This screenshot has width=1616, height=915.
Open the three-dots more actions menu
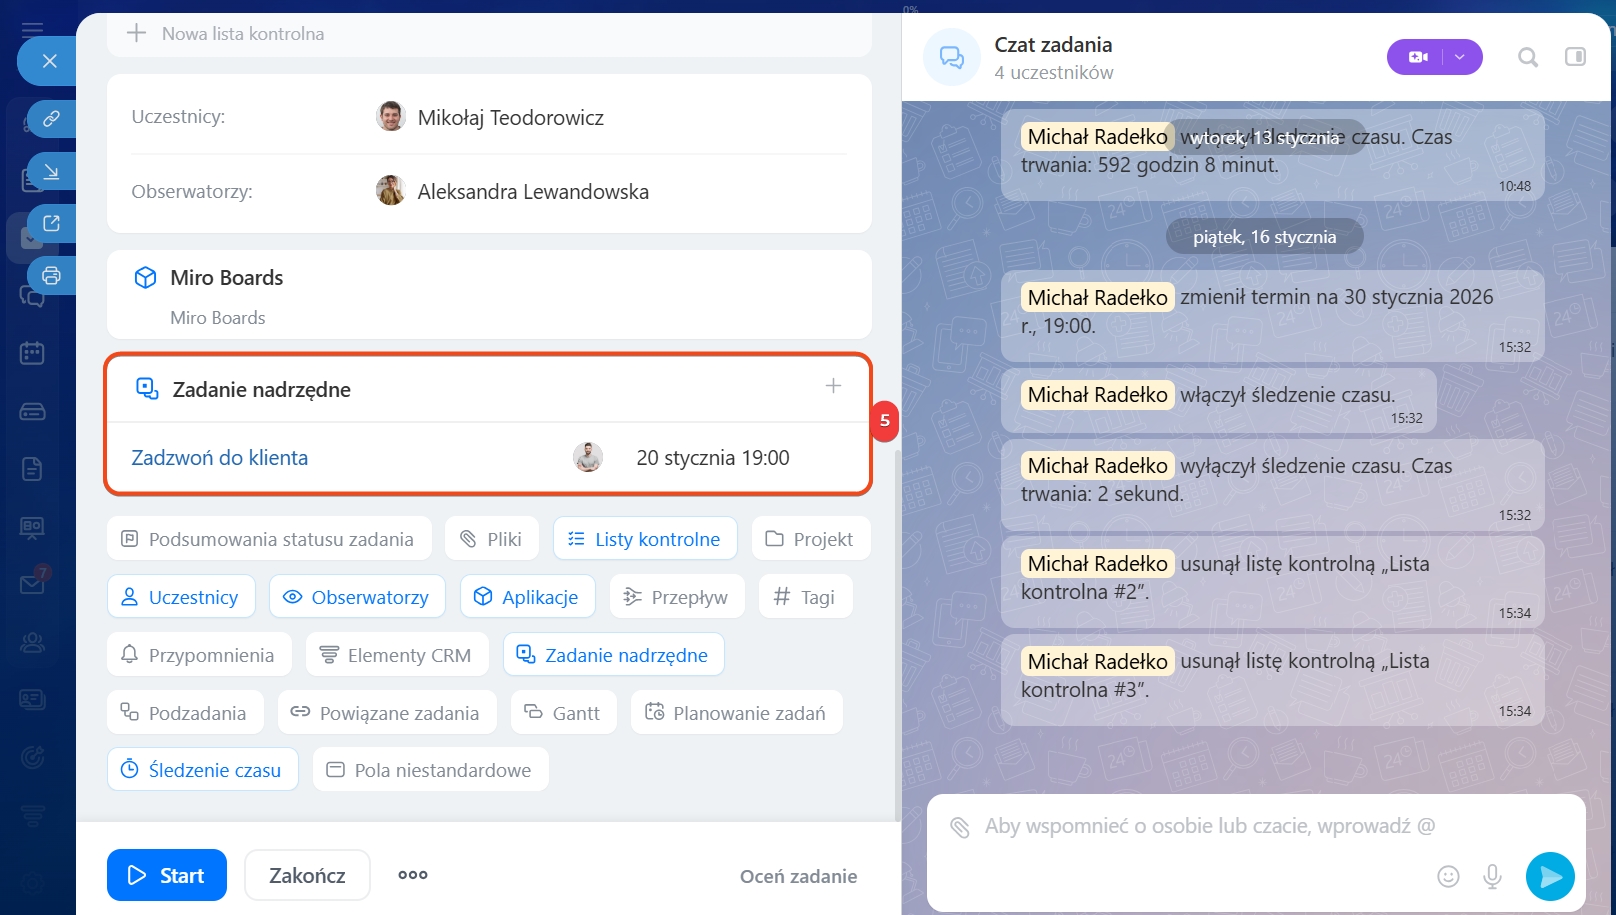coord(412,875)
